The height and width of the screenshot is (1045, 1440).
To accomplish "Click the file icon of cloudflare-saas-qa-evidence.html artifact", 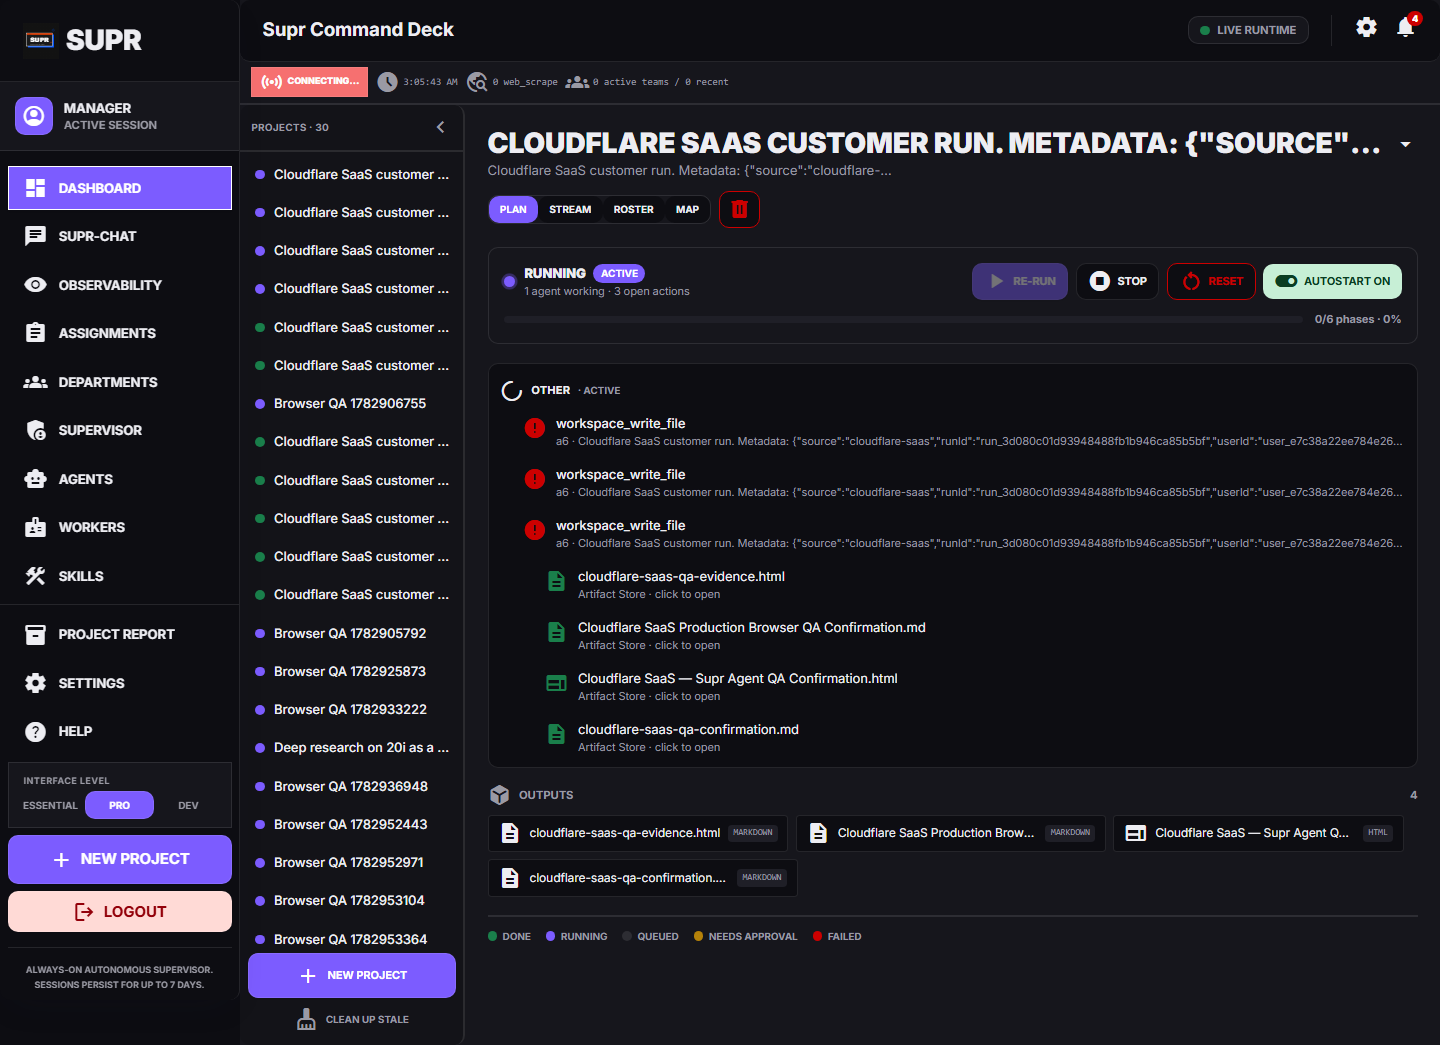I will (556, 581).
